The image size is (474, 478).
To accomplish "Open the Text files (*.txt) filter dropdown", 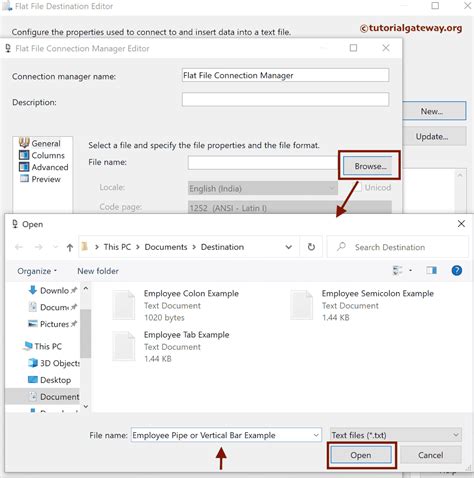I will click(396, 435).
